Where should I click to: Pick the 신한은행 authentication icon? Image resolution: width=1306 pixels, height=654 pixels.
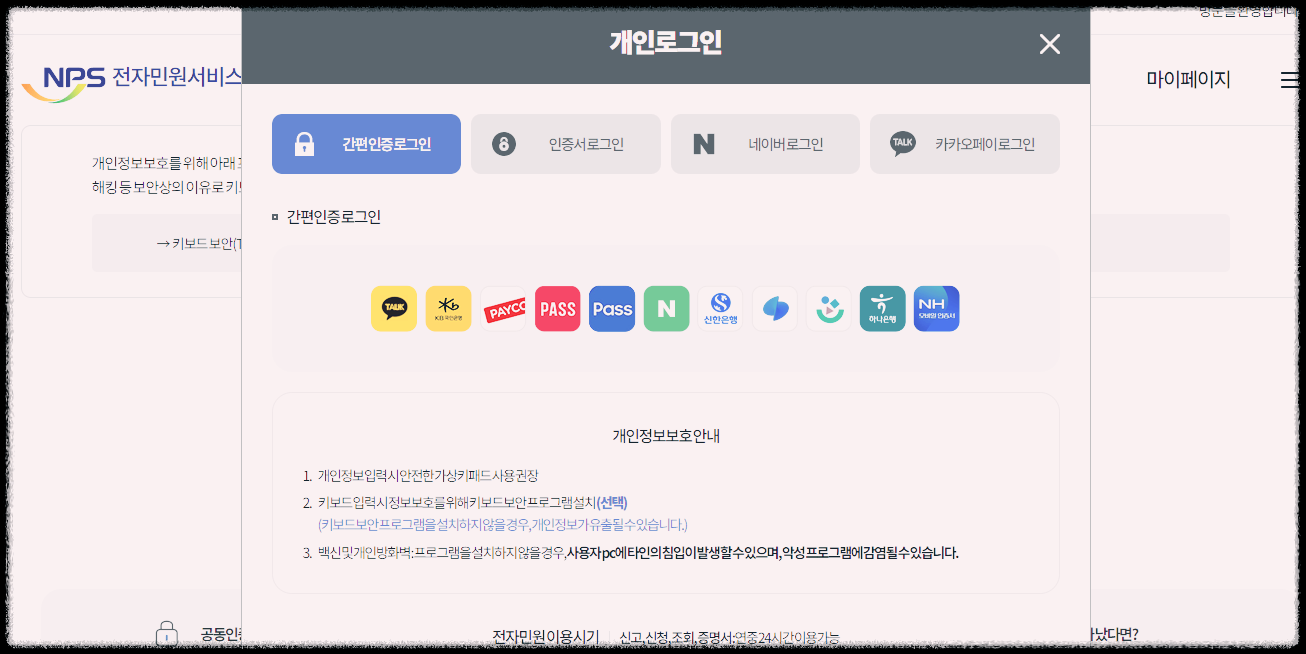pyautogui.click(x=720, y=308)
